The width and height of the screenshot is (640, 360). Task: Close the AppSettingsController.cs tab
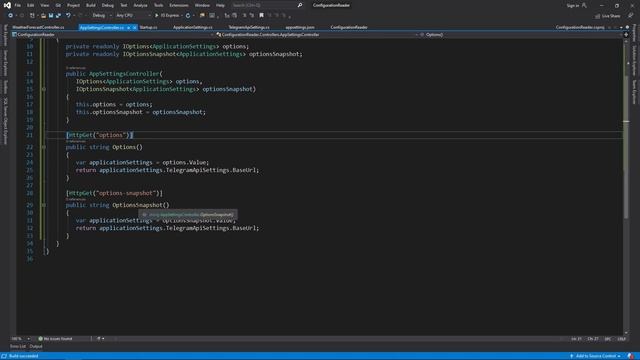134,27
